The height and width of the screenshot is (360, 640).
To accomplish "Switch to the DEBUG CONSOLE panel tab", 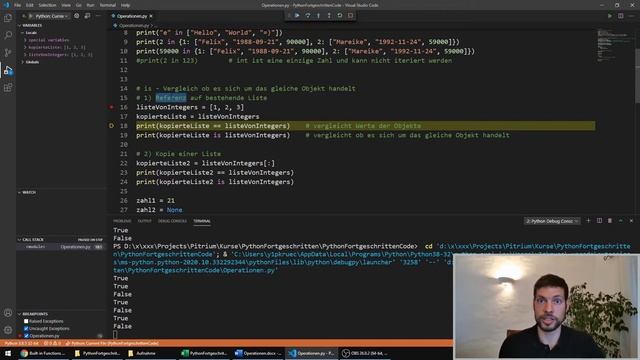I will pyautogui.click(x=172, y=221).
